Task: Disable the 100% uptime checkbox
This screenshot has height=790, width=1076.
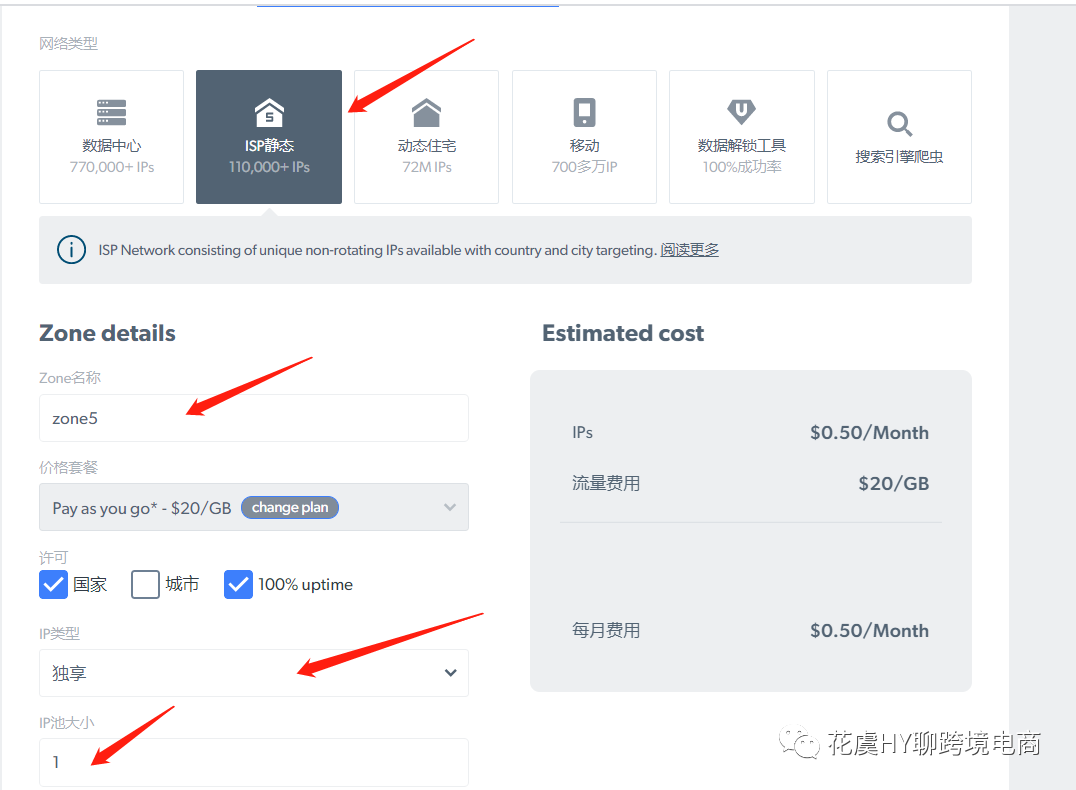Action: [238, 584]
